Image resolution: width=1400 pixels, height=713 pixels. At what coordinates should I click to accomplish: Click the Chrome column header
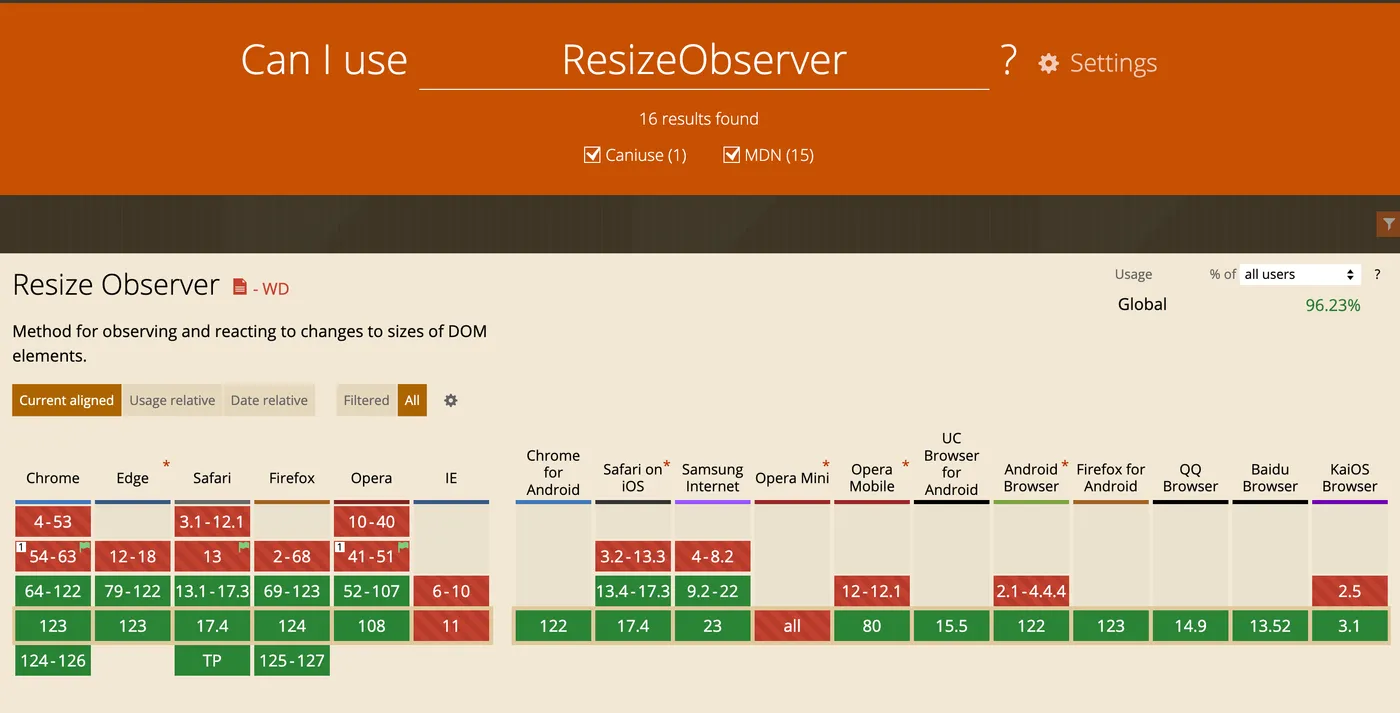coord(53,478)
